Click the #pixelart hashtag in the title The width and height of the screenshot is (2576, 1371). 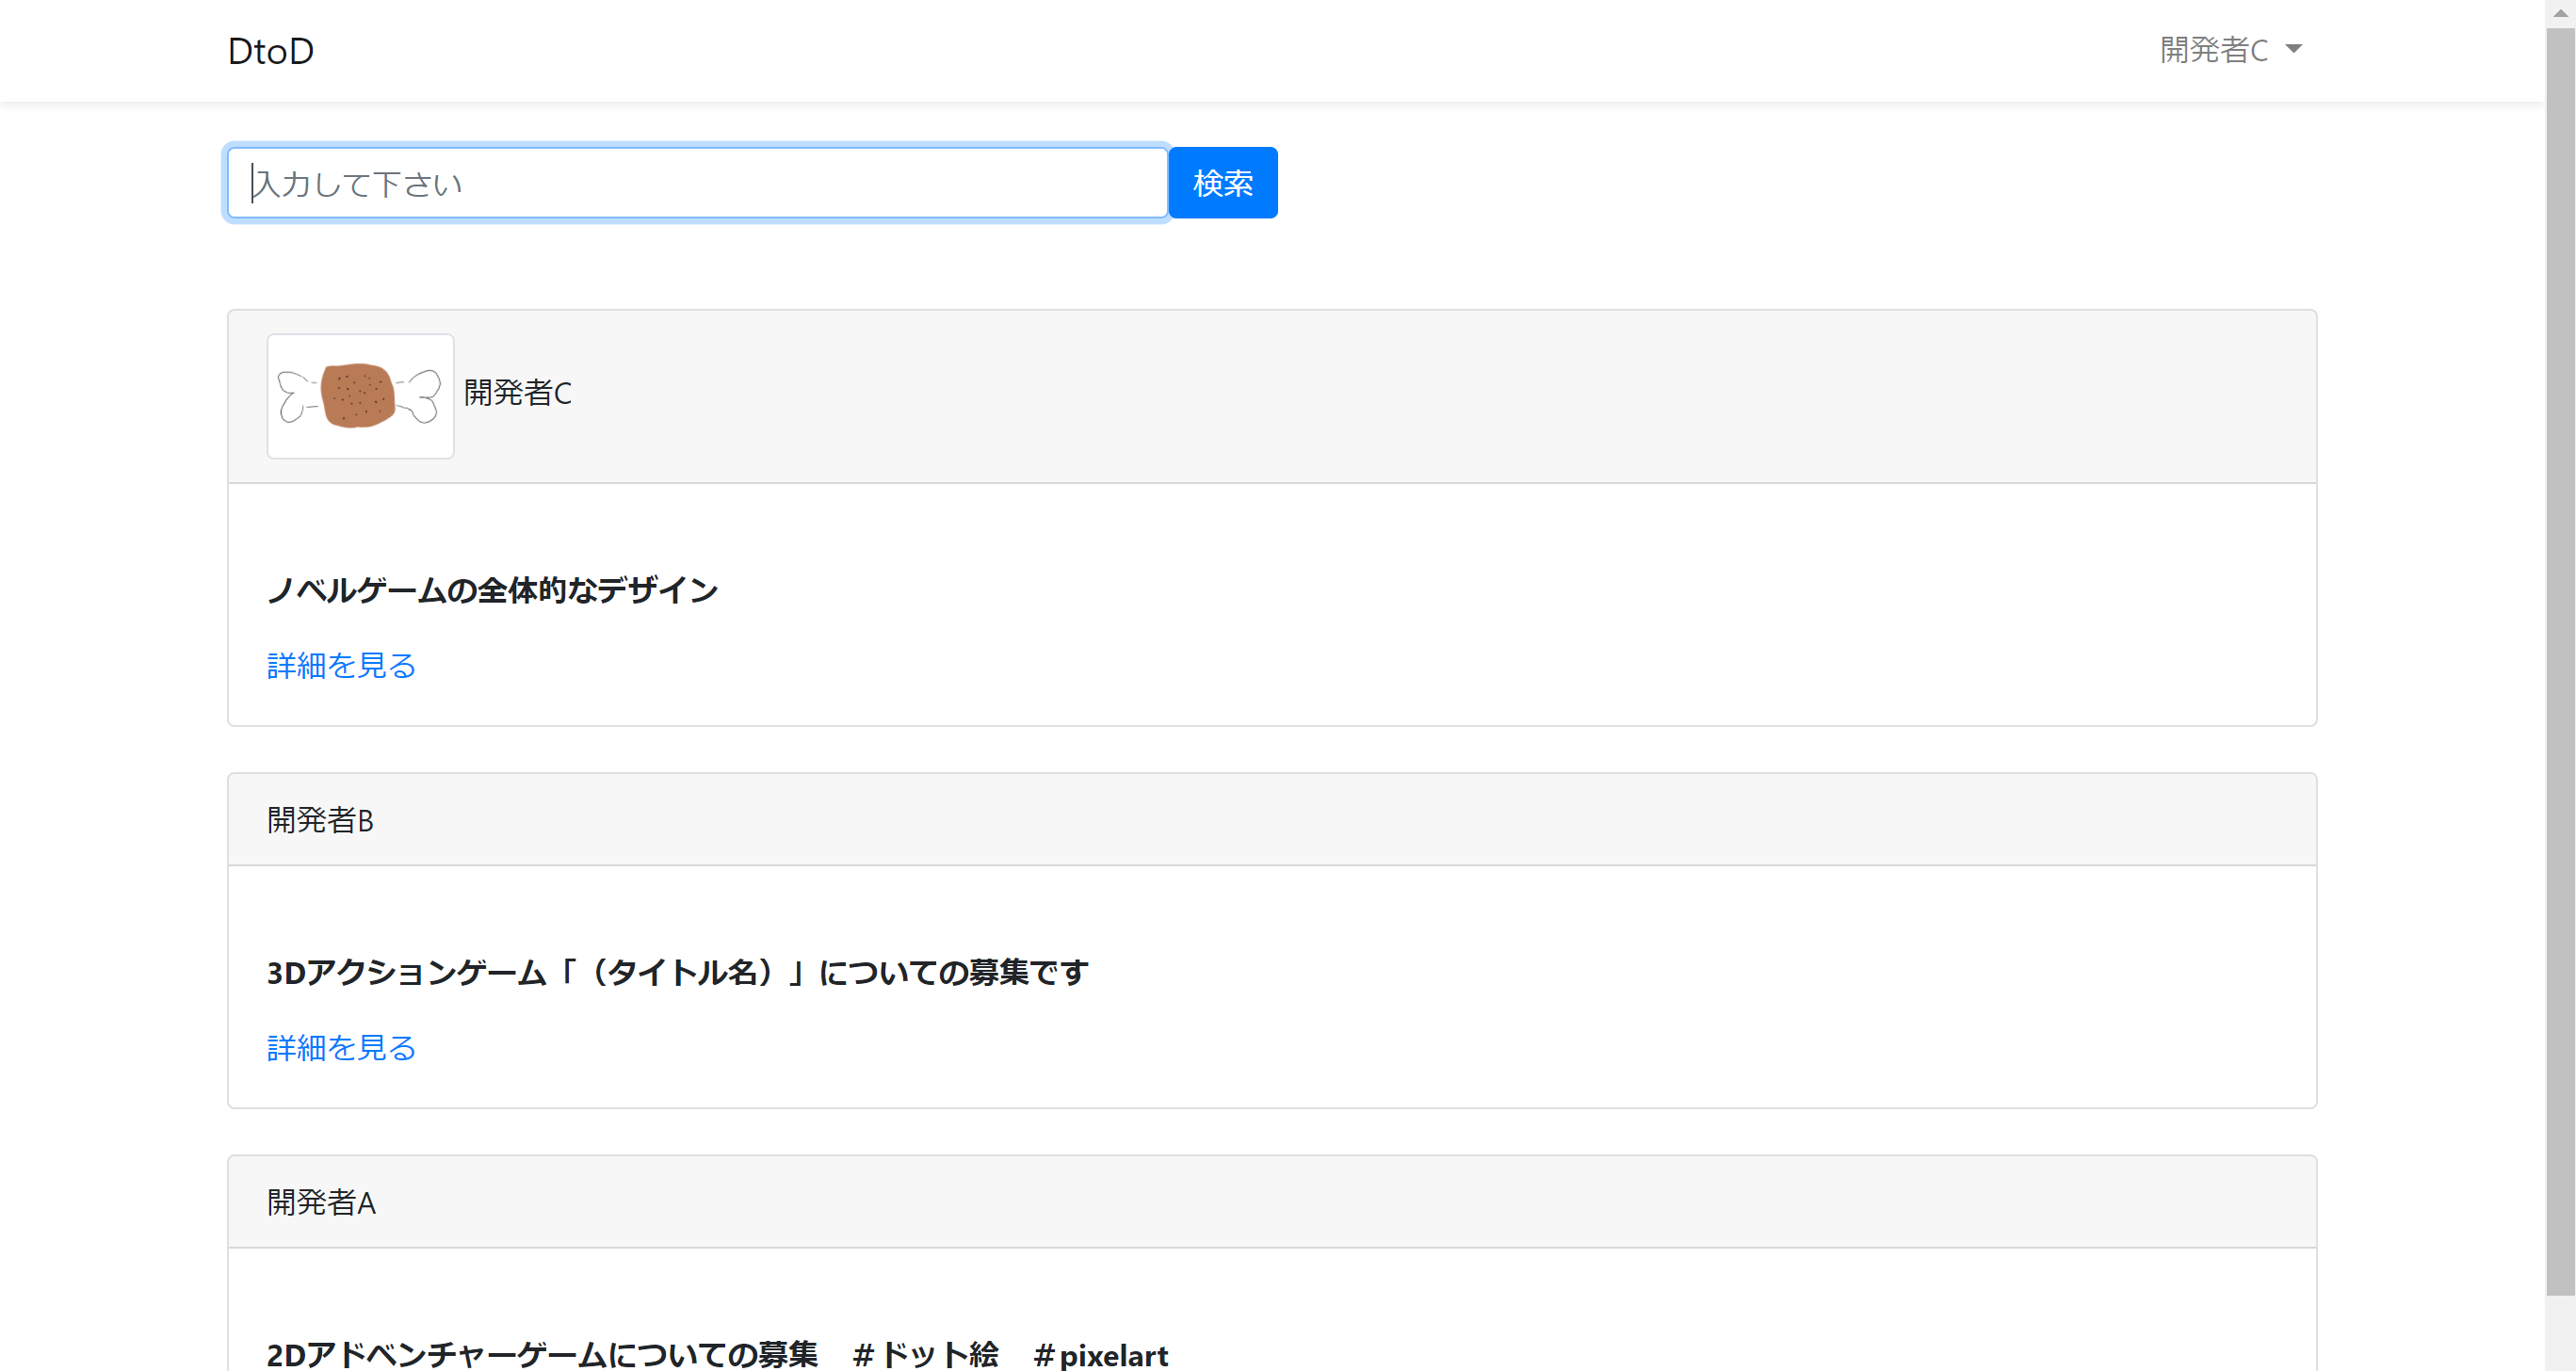click(x=1100, y=1355)
